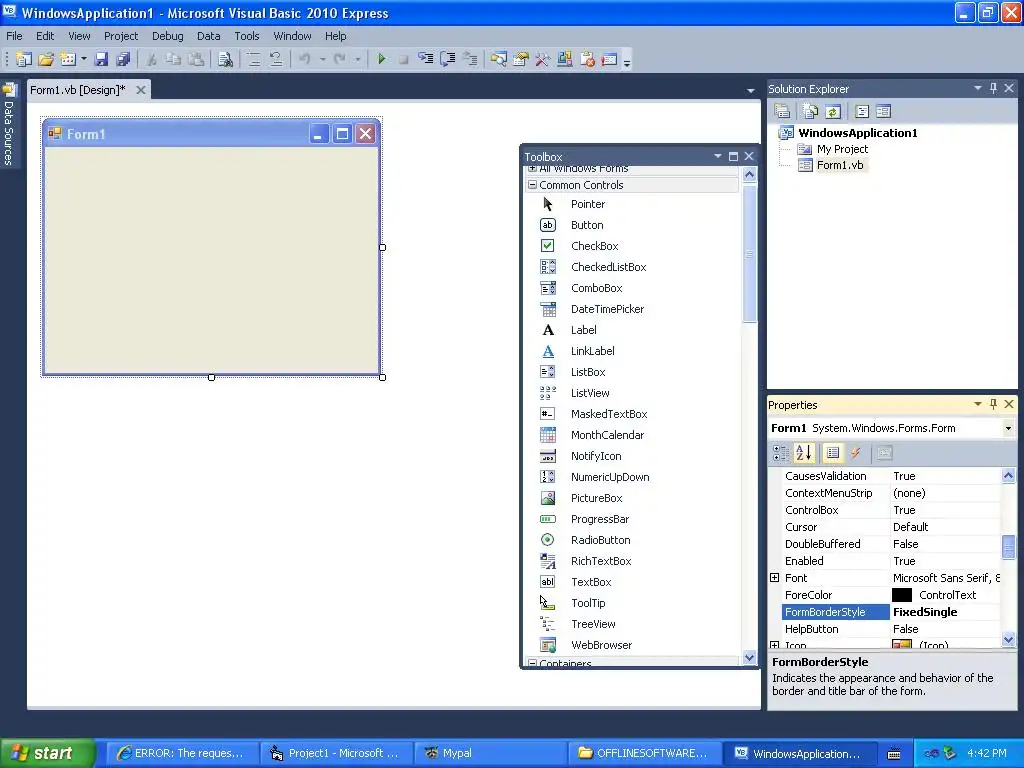
Task: Switch Properties to Categorized view
Action: [x=780, y=453]
